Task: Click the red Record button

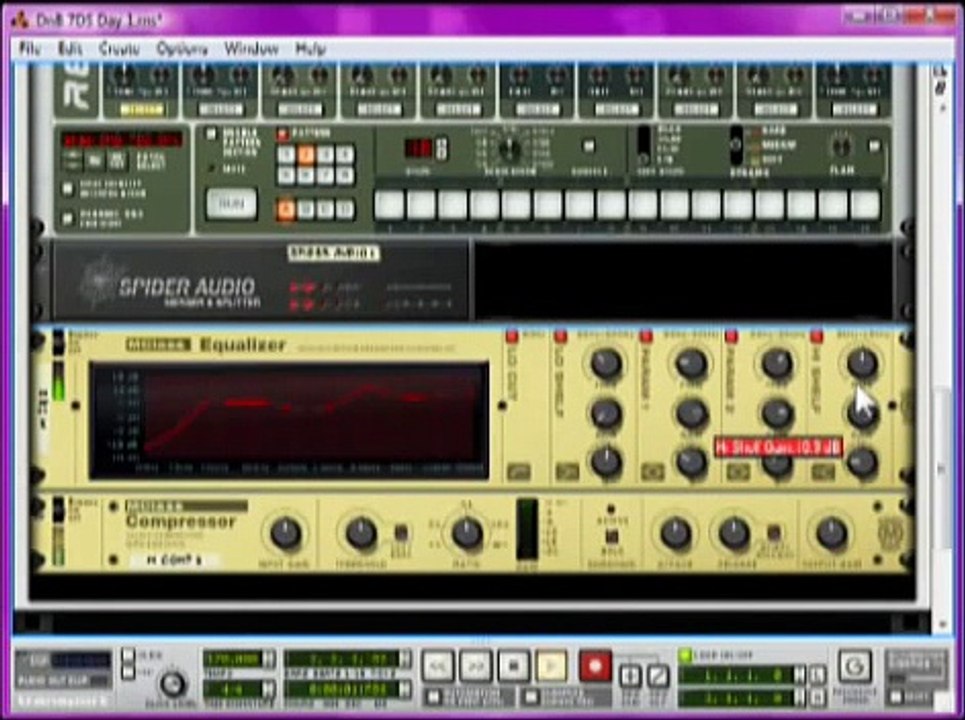Action: (x=595, y=666)
